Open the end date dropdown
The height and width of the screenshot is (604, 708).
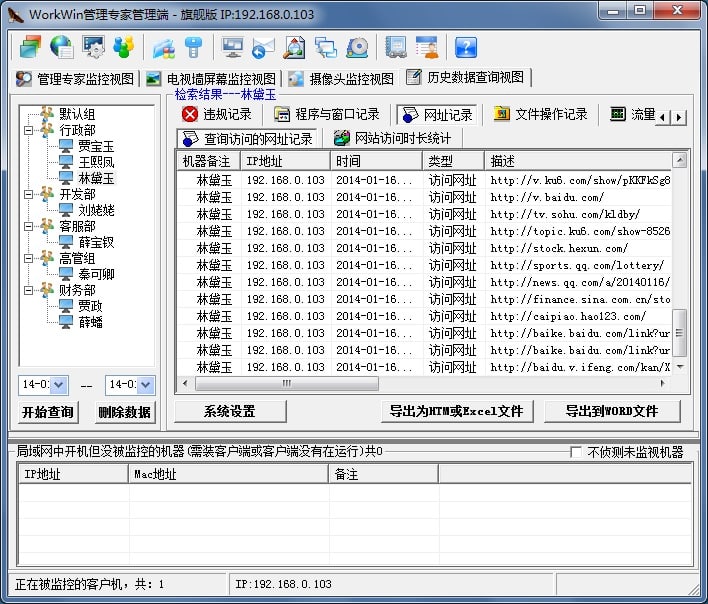145,385
